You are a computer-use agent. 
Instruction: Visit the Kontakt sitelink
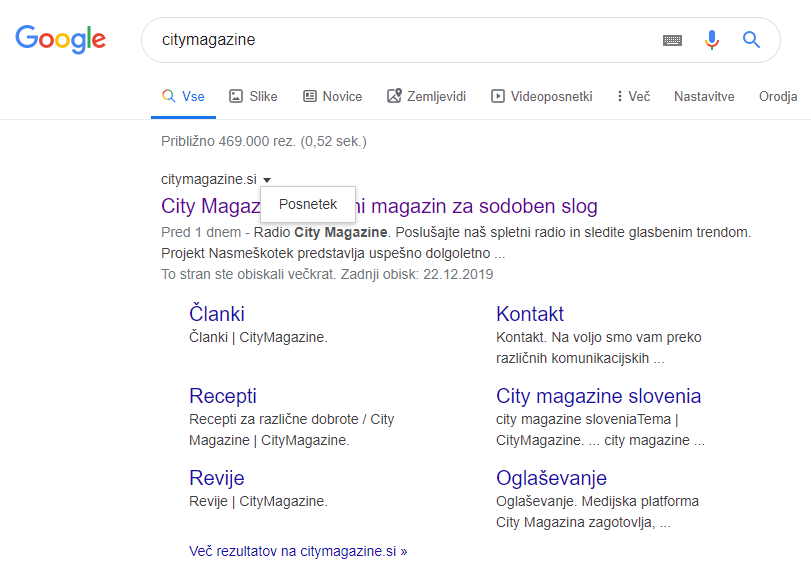pos(530,314)
